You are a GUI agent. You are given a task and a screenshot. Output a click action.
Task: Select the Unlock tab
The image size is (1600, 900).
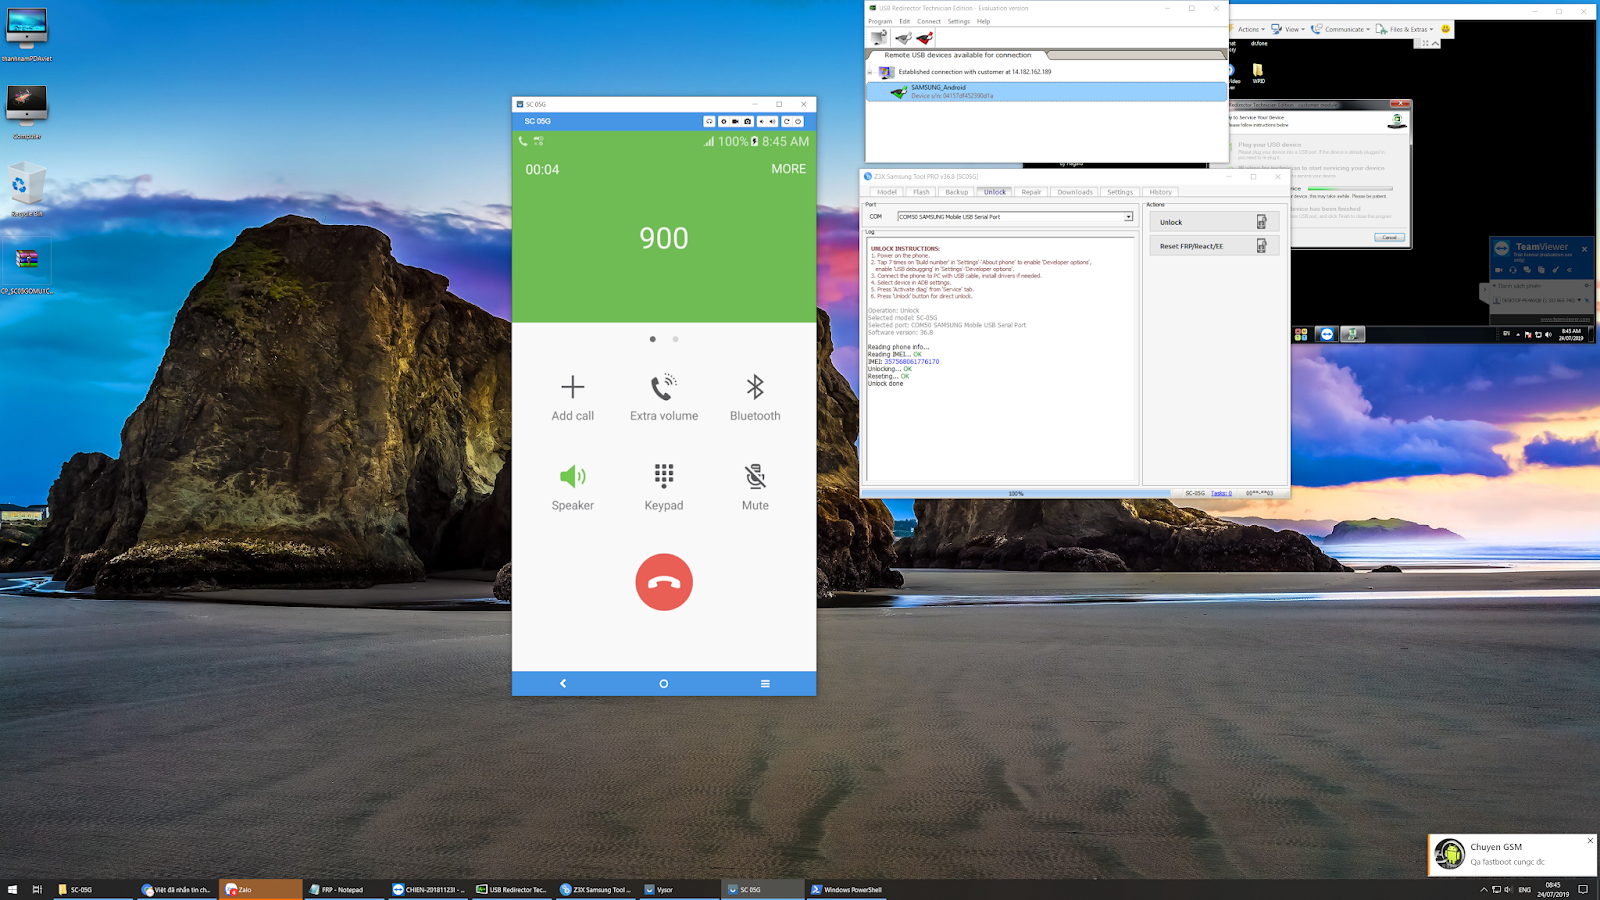click(995, 192)
